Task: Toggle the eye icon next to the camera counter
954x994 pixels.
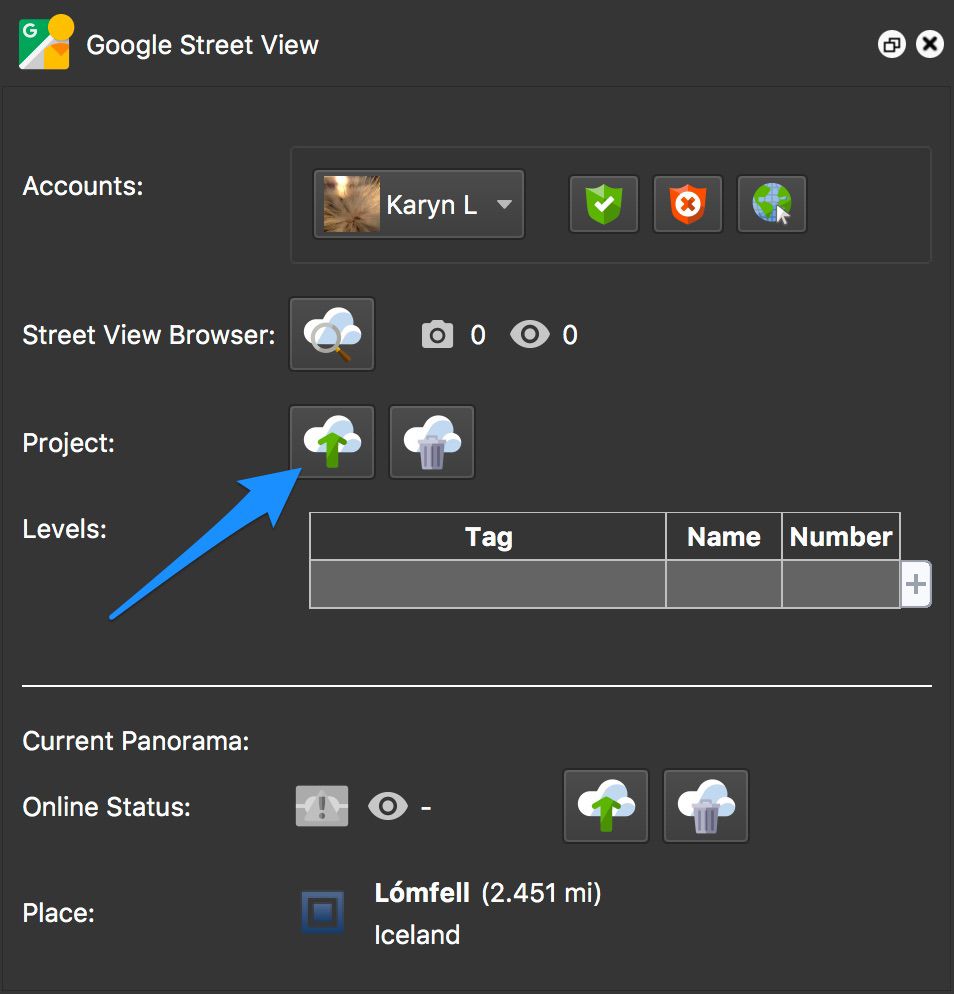Action: tap(530, 334)
